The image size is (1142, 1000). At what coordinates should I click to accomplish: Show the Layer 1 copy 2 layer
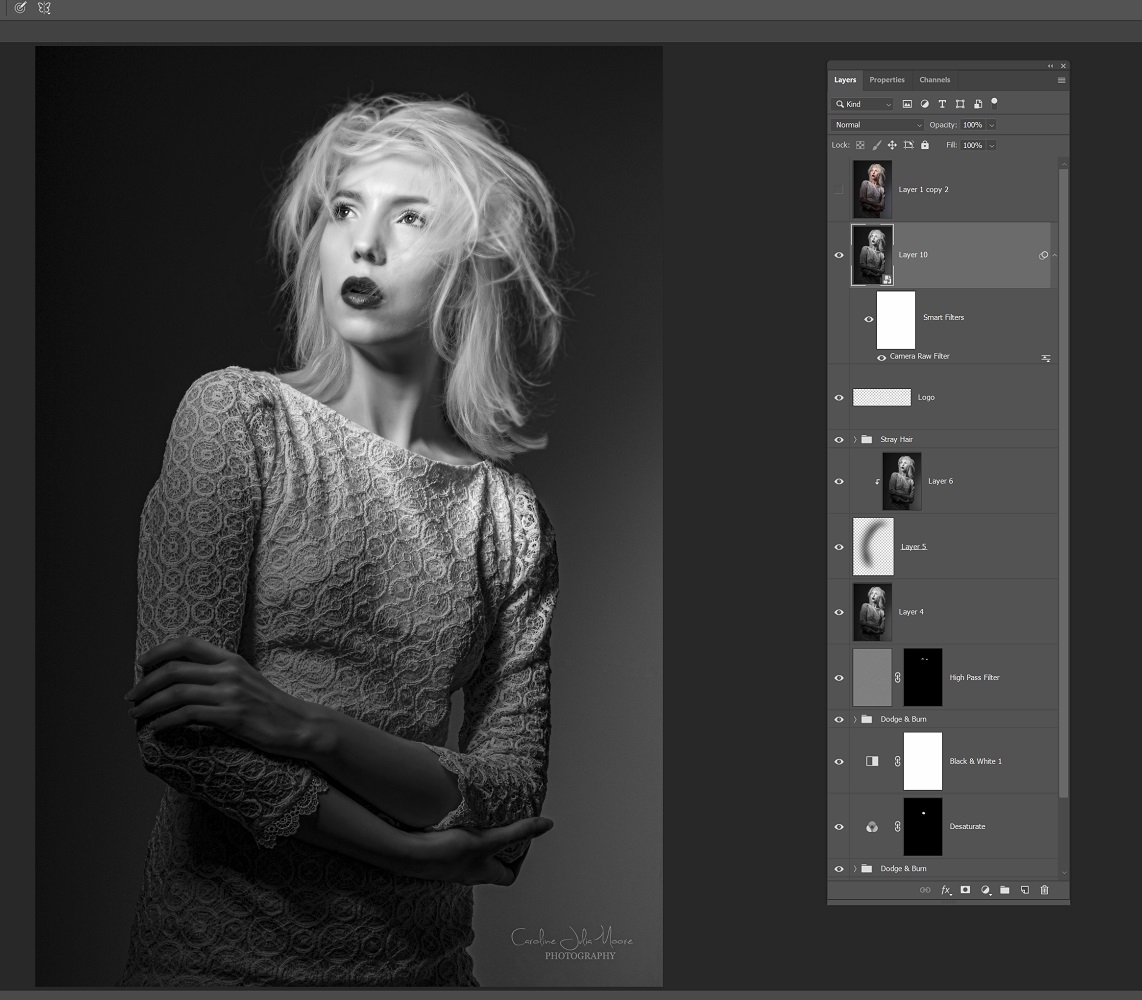pos(839,189)
